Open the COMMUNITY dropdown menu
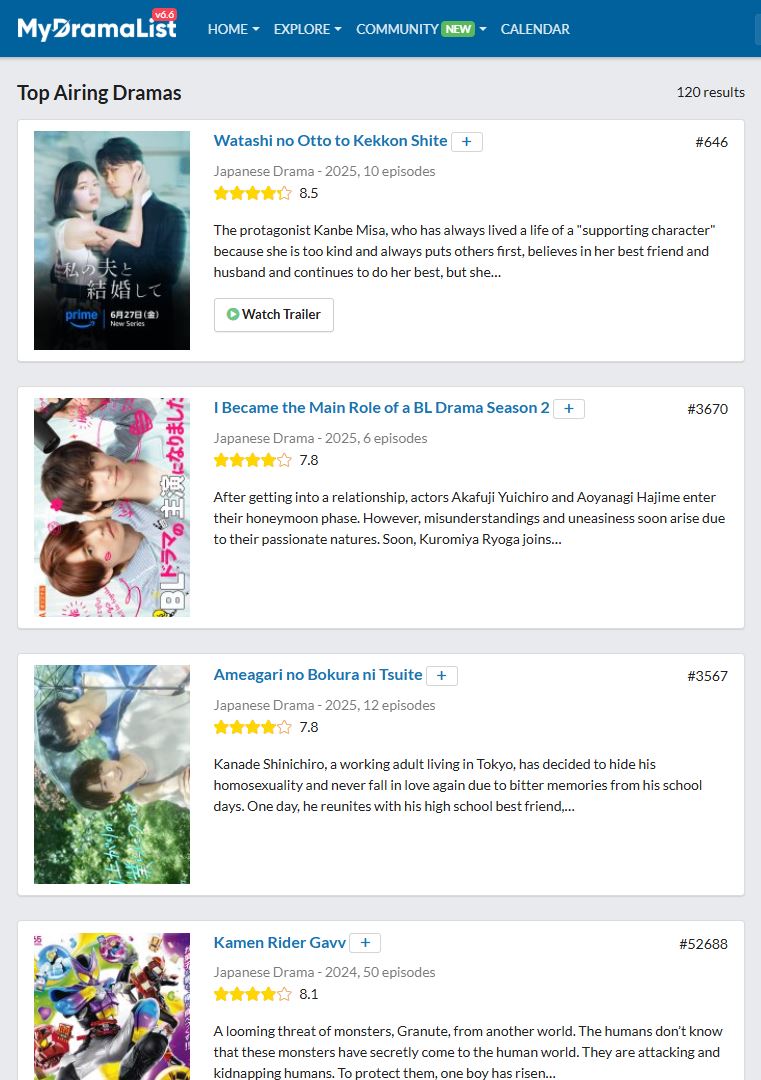 (421, 29)
